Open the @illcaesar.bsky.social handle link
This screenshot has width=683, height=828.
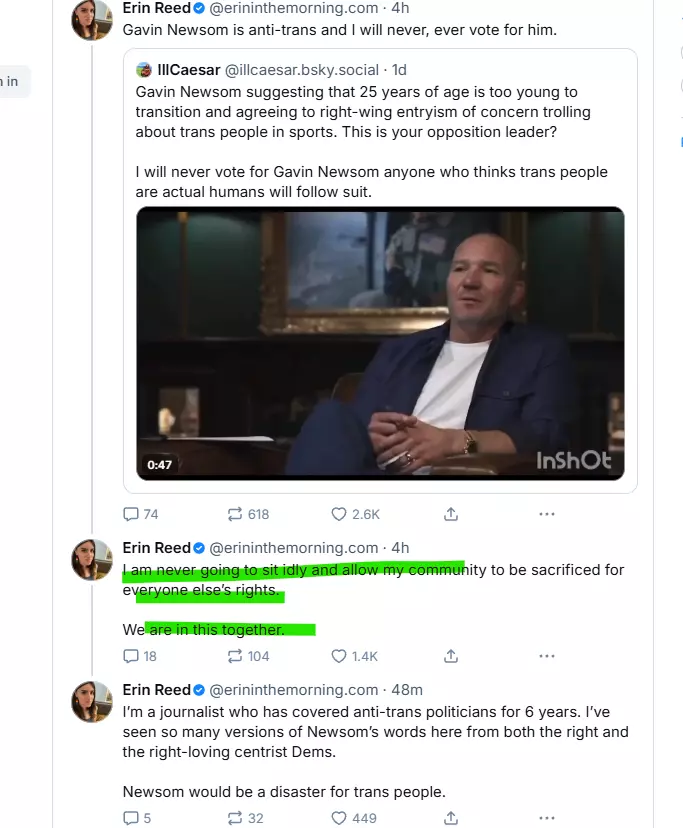pyautogui.click(x=301, y=70)
